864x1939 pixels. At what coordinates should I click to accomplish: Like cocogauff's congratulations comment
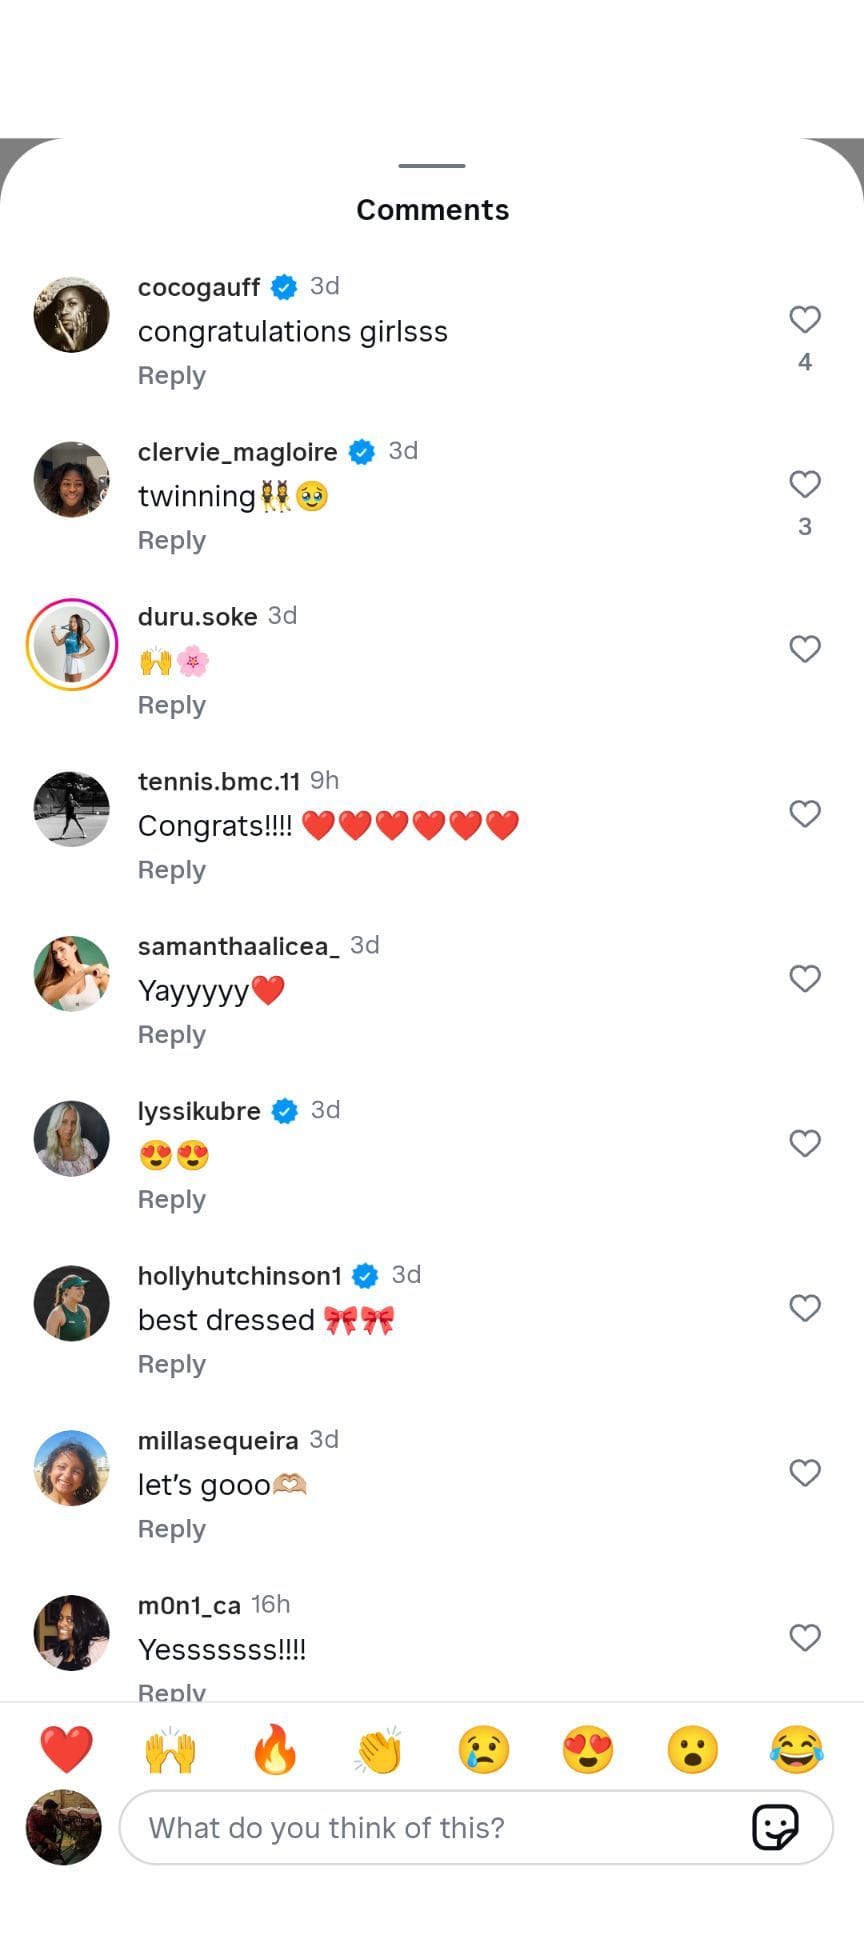[805, 320]
